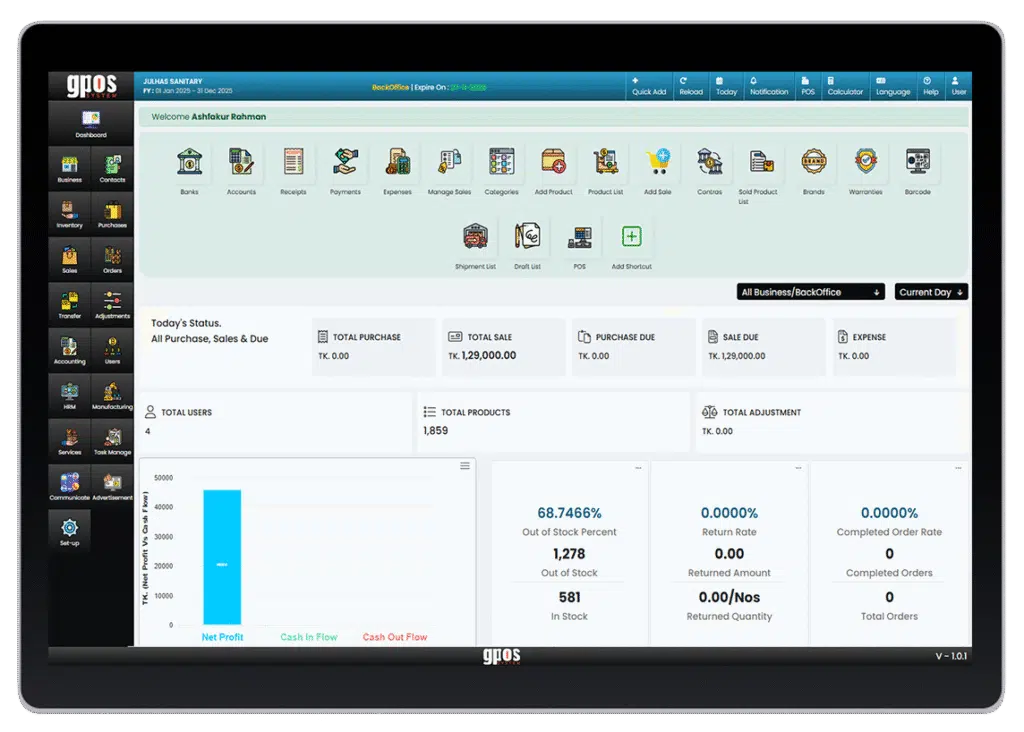Click the Notification bell in toolbar
Image resolution: width=1024 pixels, height=732 pixels.
tap(768, 85)
